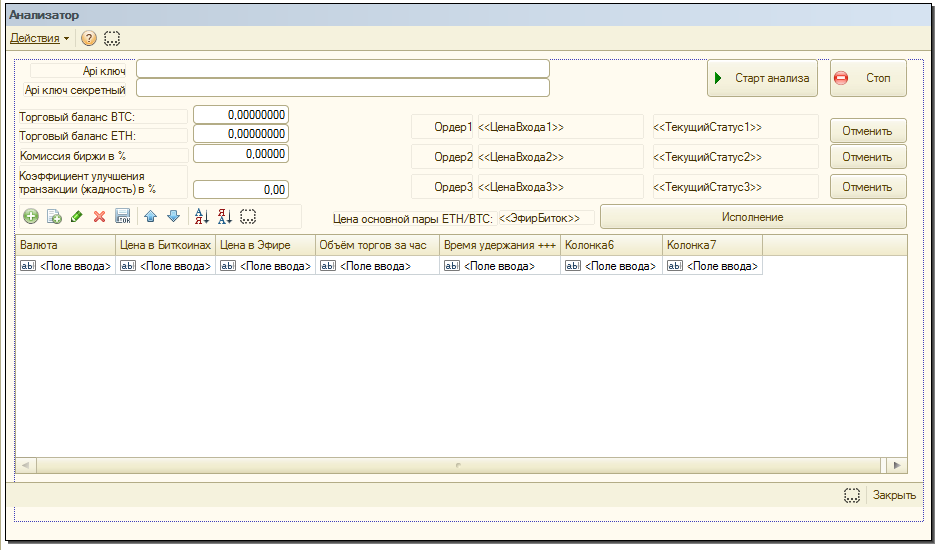Click the finish editing save icon
The width and height of the screenshot is (939, 550).
[123, 216]
